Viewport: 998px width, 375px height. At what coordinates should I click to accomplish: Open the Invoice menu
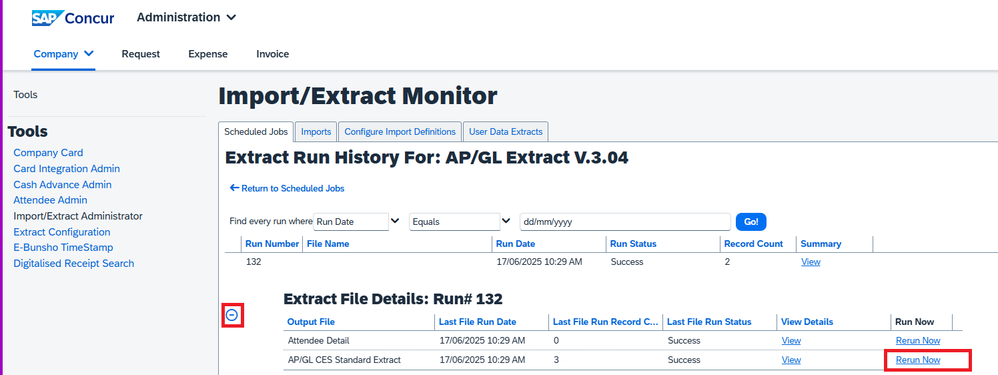272,54
